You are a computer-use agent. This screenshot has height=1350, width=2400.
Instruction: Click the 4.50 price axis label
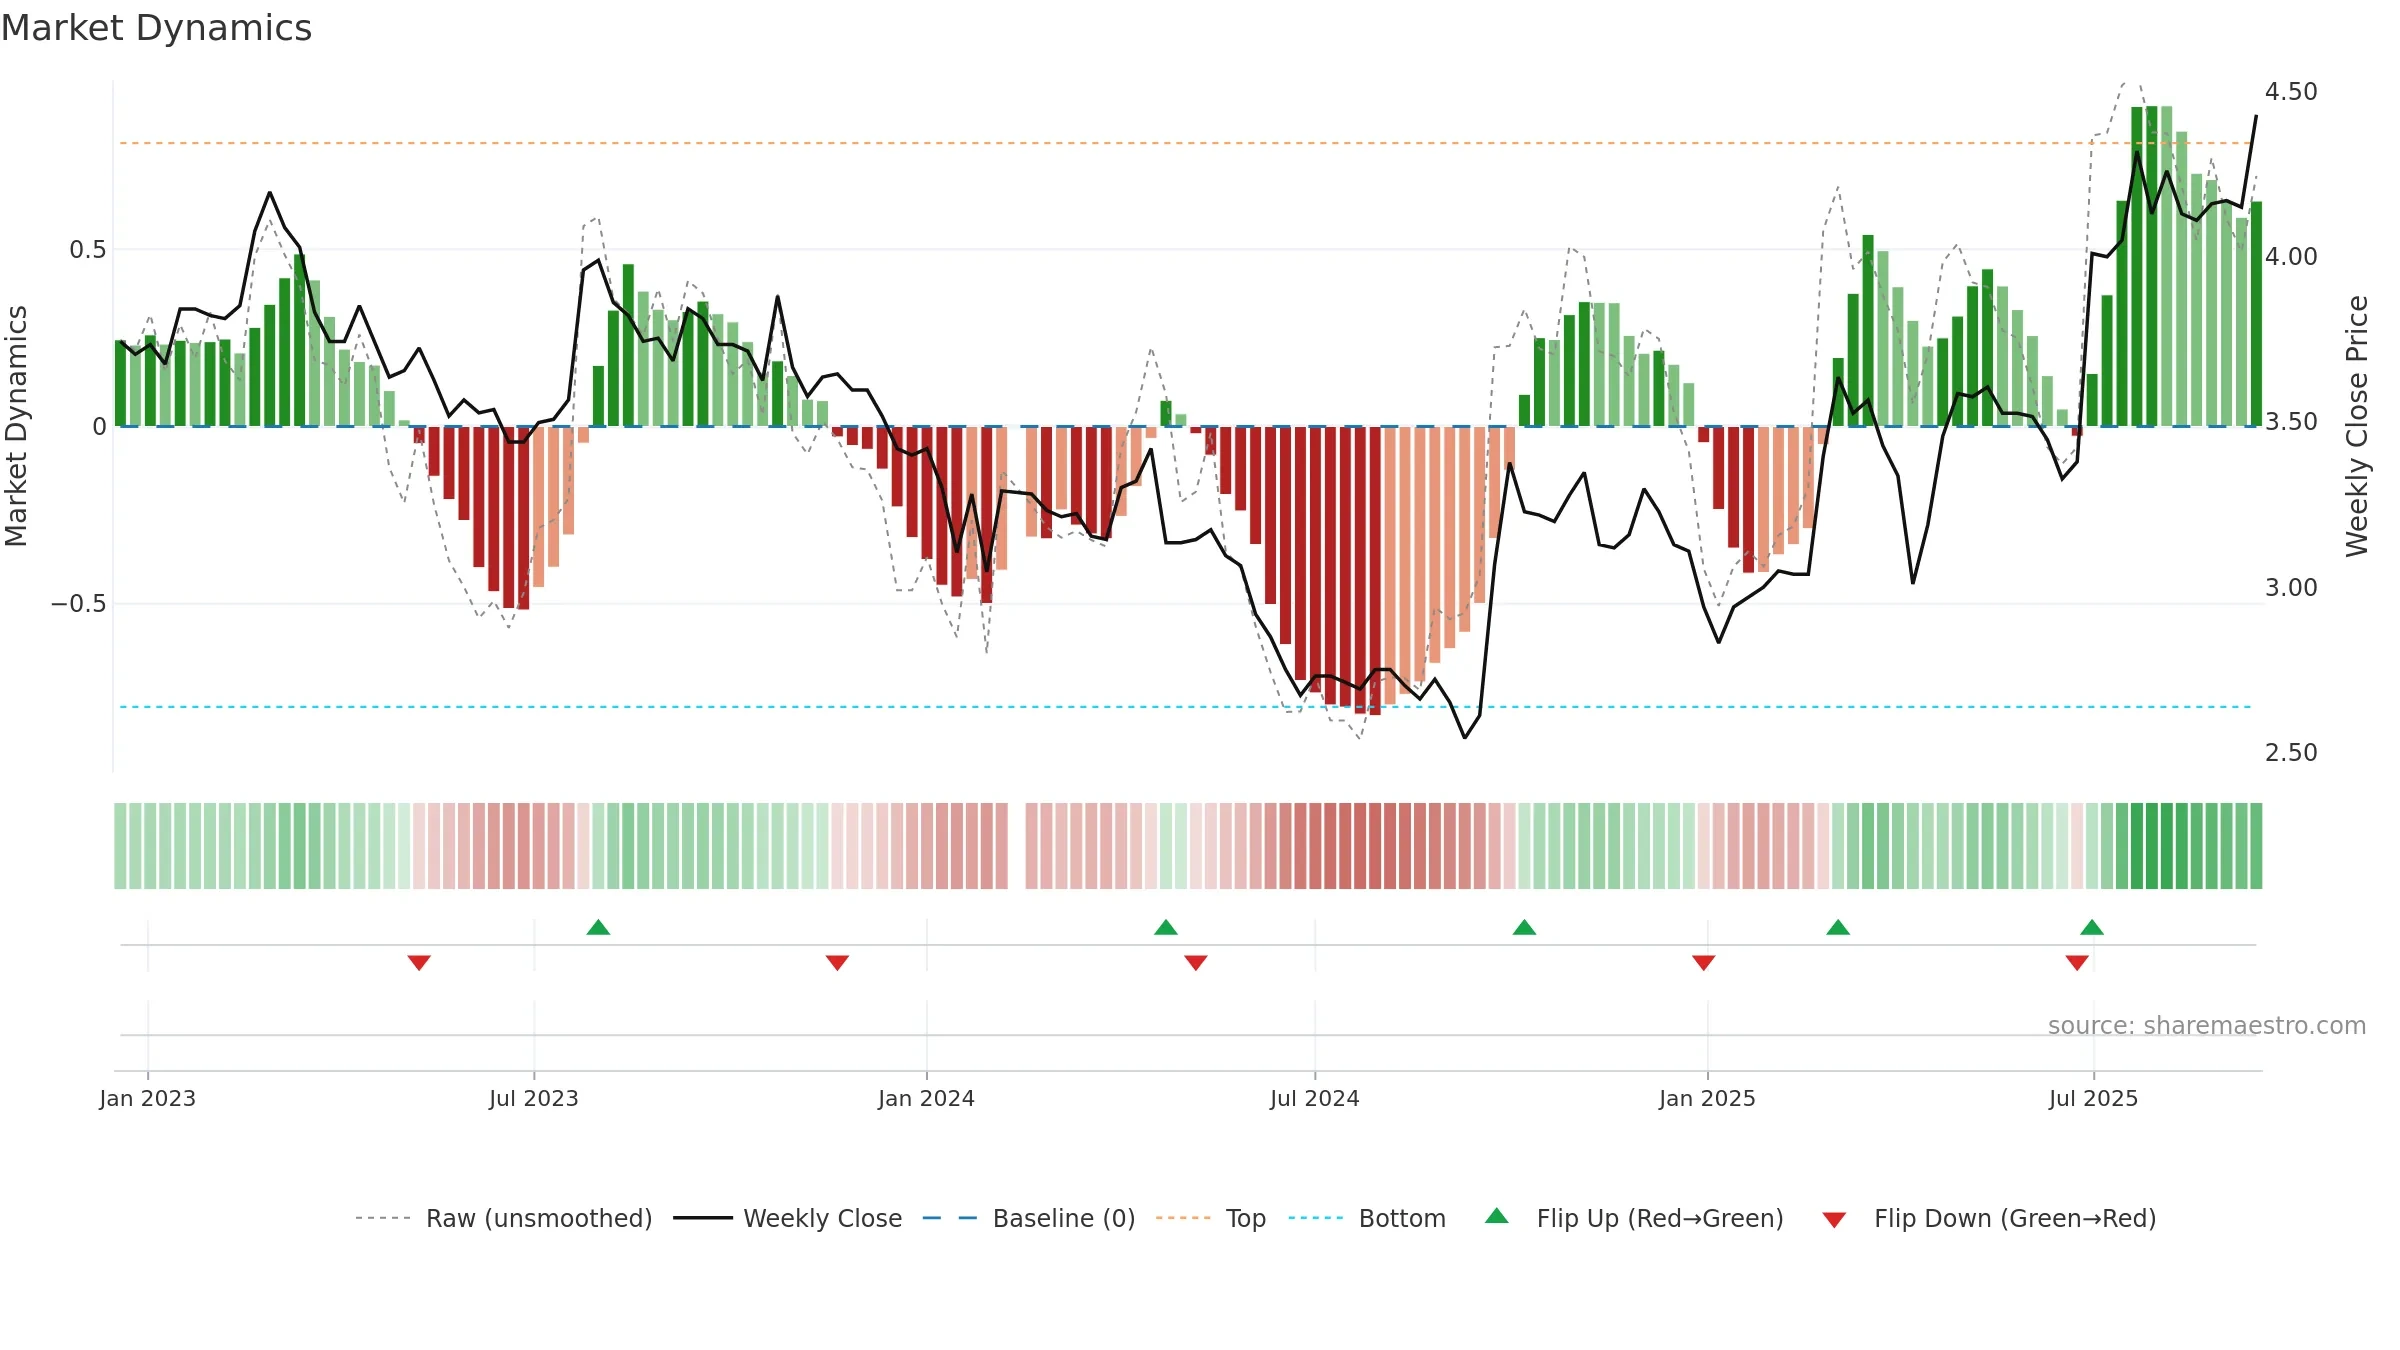[x=2291, y=92]
